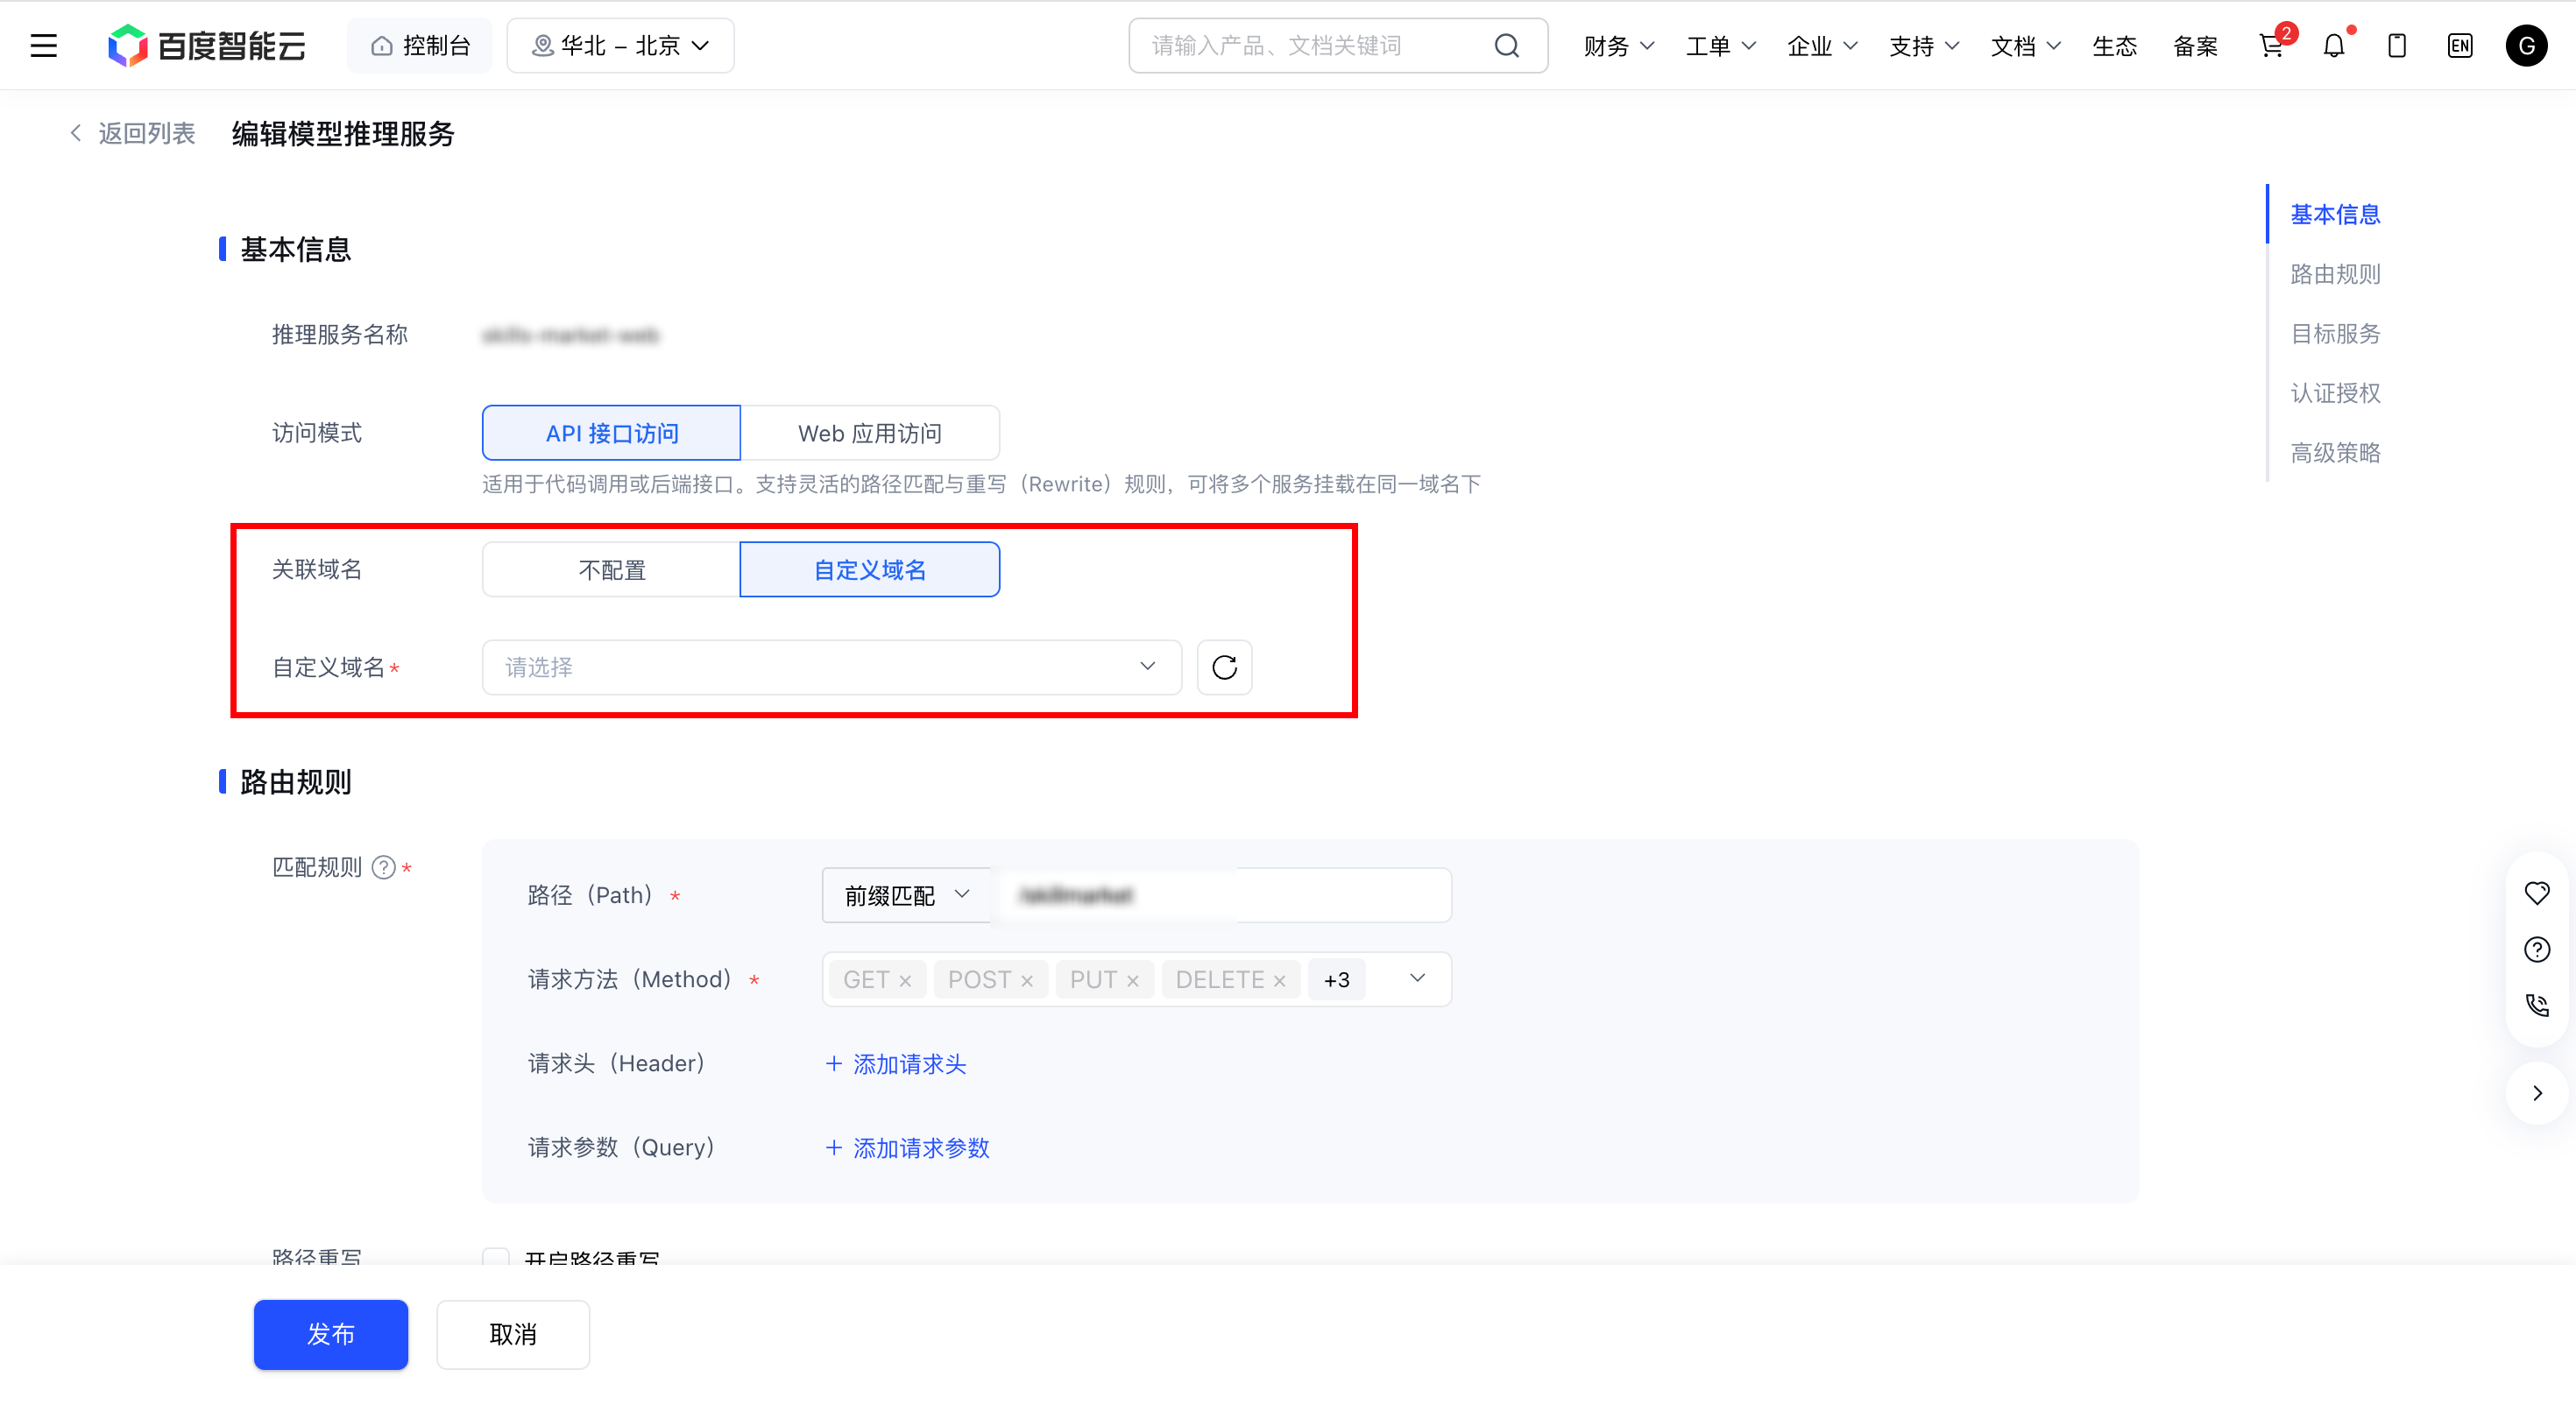Jump to 基本信息 anchor

[2335, 214]
